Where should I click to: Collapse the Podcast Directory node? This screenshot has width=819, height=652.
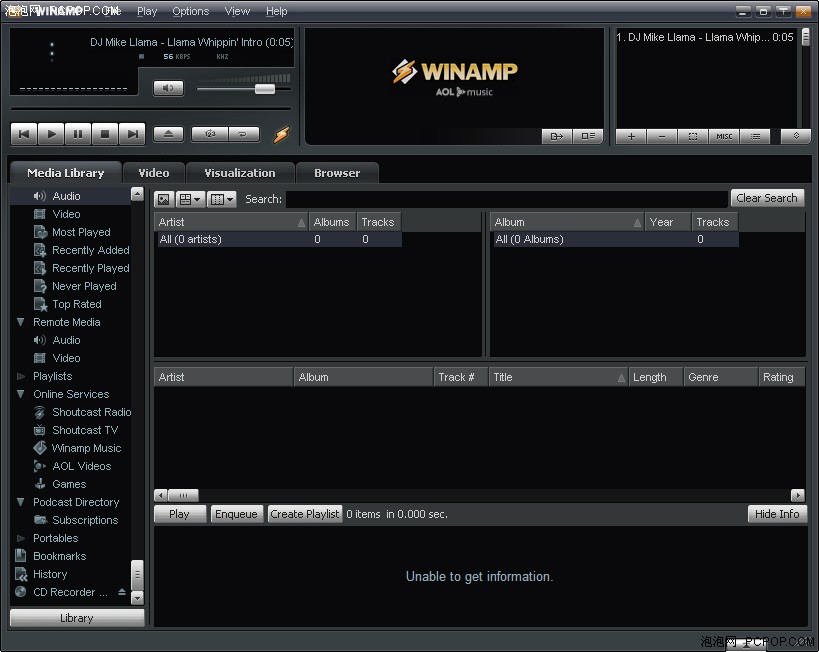pyautogui.click(x=21, y=502)
